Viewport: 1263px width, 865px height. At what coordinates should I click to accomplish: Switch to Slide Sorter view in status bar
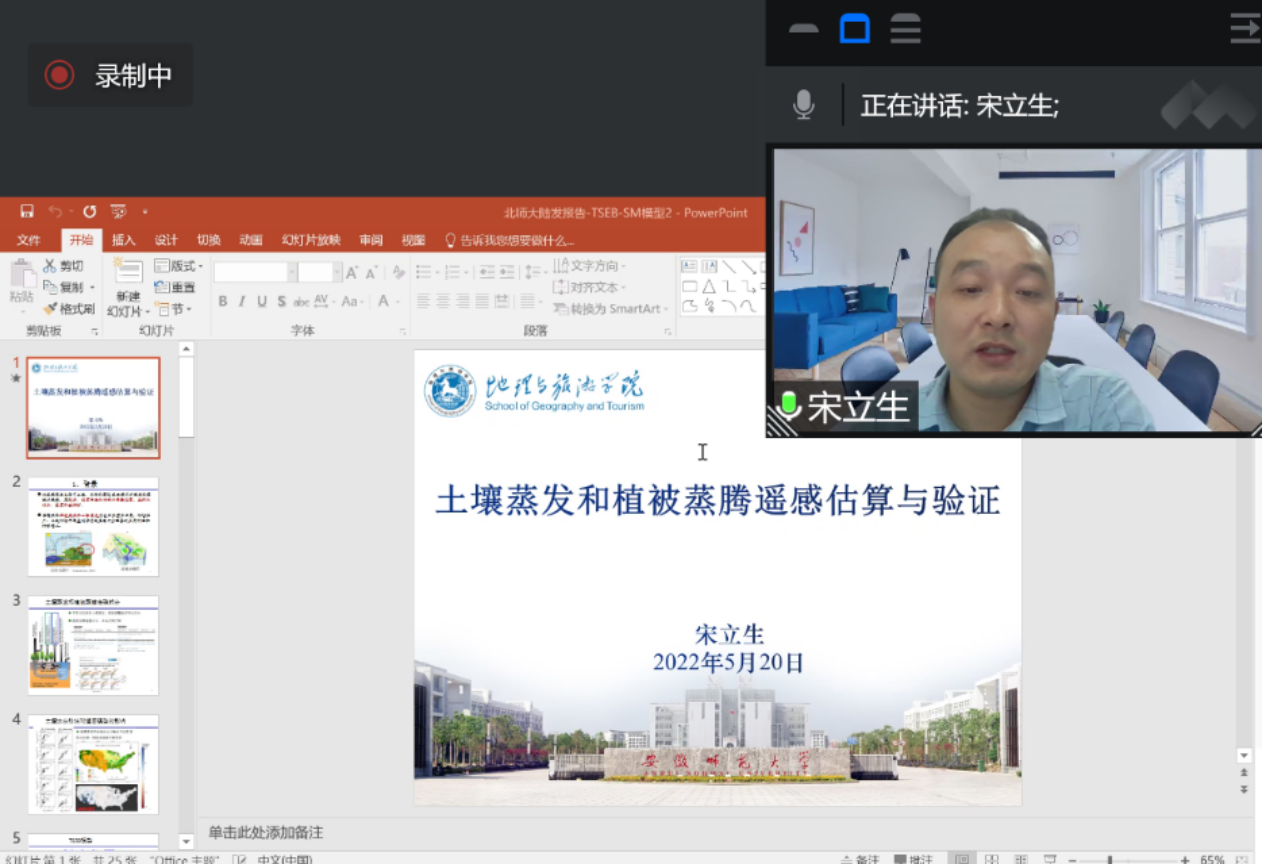[x=990, y=858]
